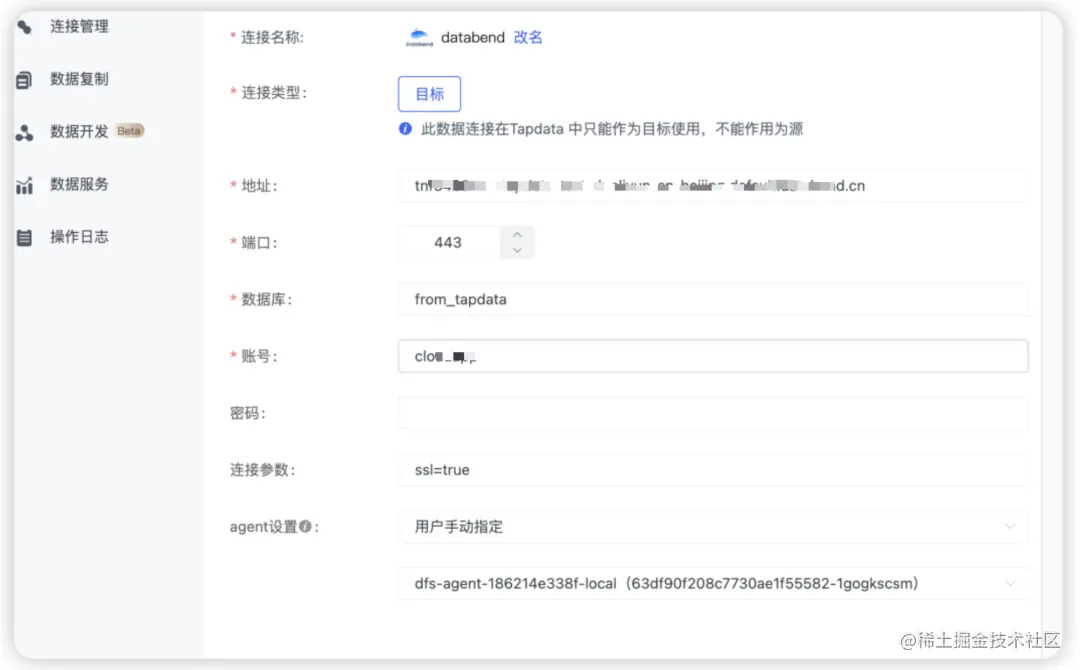
Task: Click the 数据复制 copy icon
Action: pyautogui.click(x=23, y=80)
